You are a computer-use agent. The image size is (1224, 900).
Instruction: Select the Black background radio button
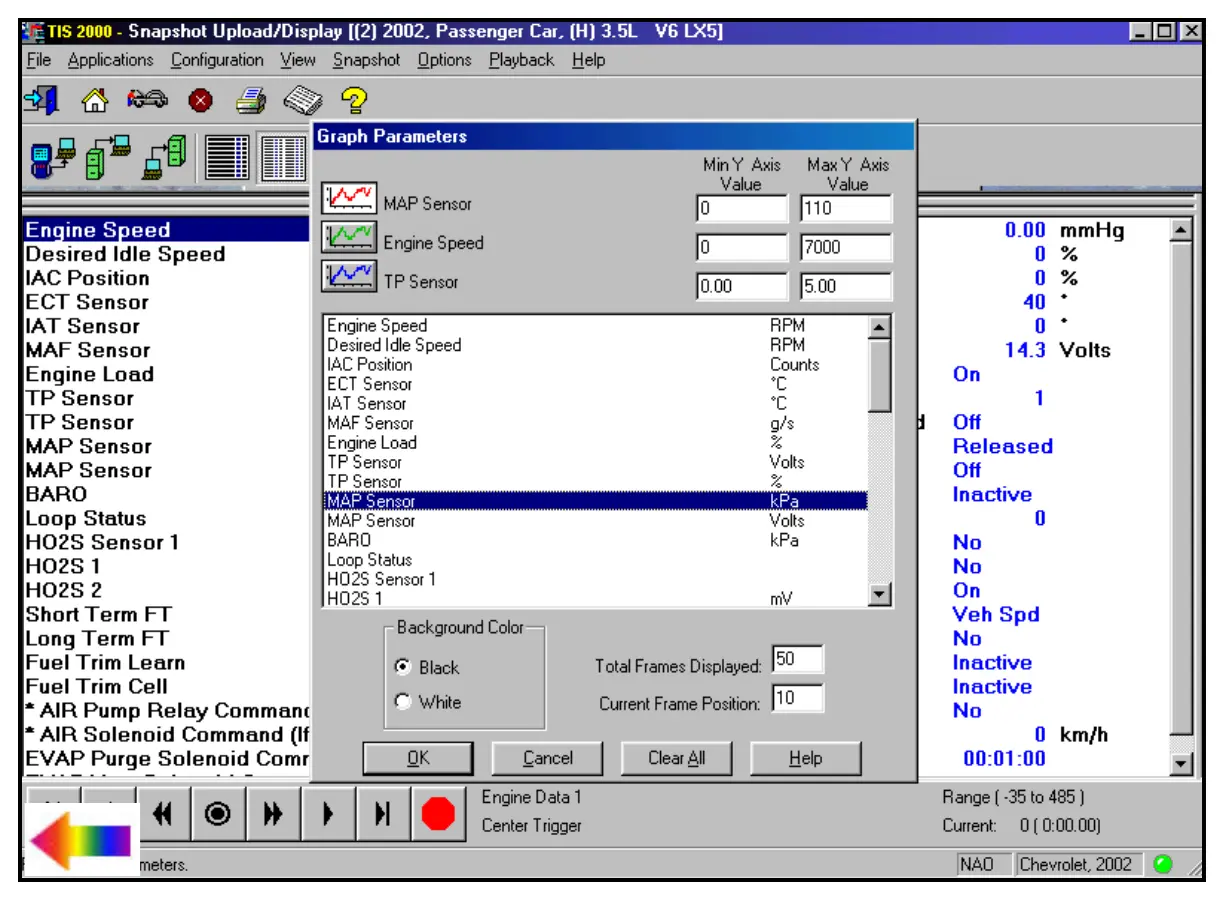point(404,667)
